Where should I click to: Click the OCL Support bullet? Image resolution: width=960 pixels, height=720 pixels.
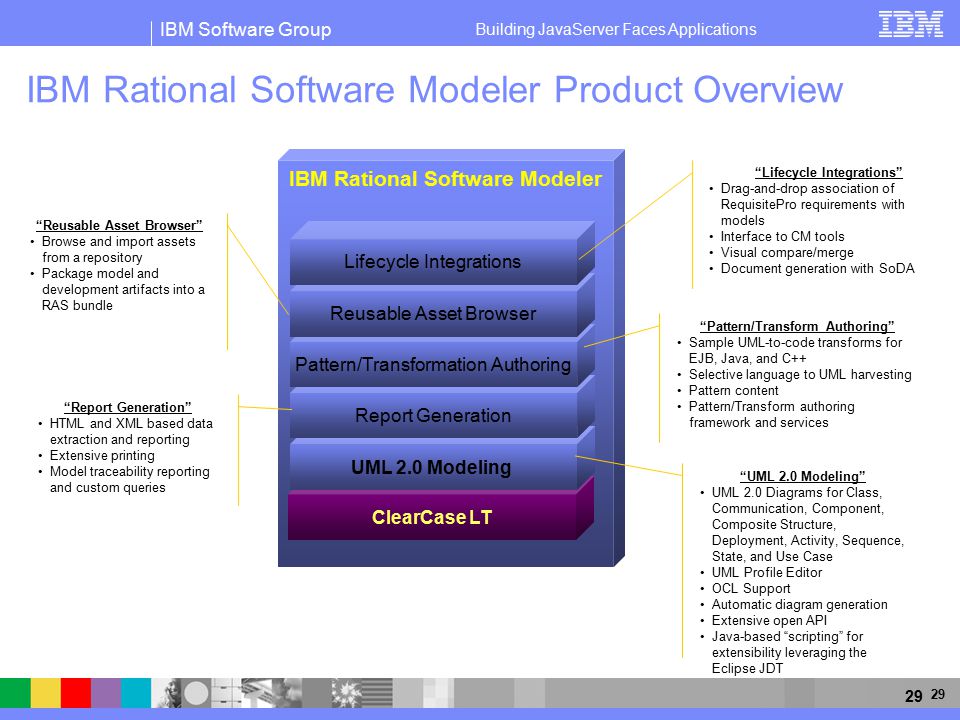coord(751,588)
